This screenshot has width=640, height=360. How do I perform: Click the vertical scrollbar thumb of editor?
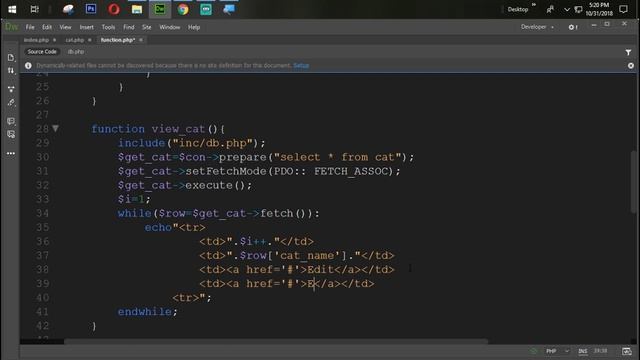click(x=633, y=181)
